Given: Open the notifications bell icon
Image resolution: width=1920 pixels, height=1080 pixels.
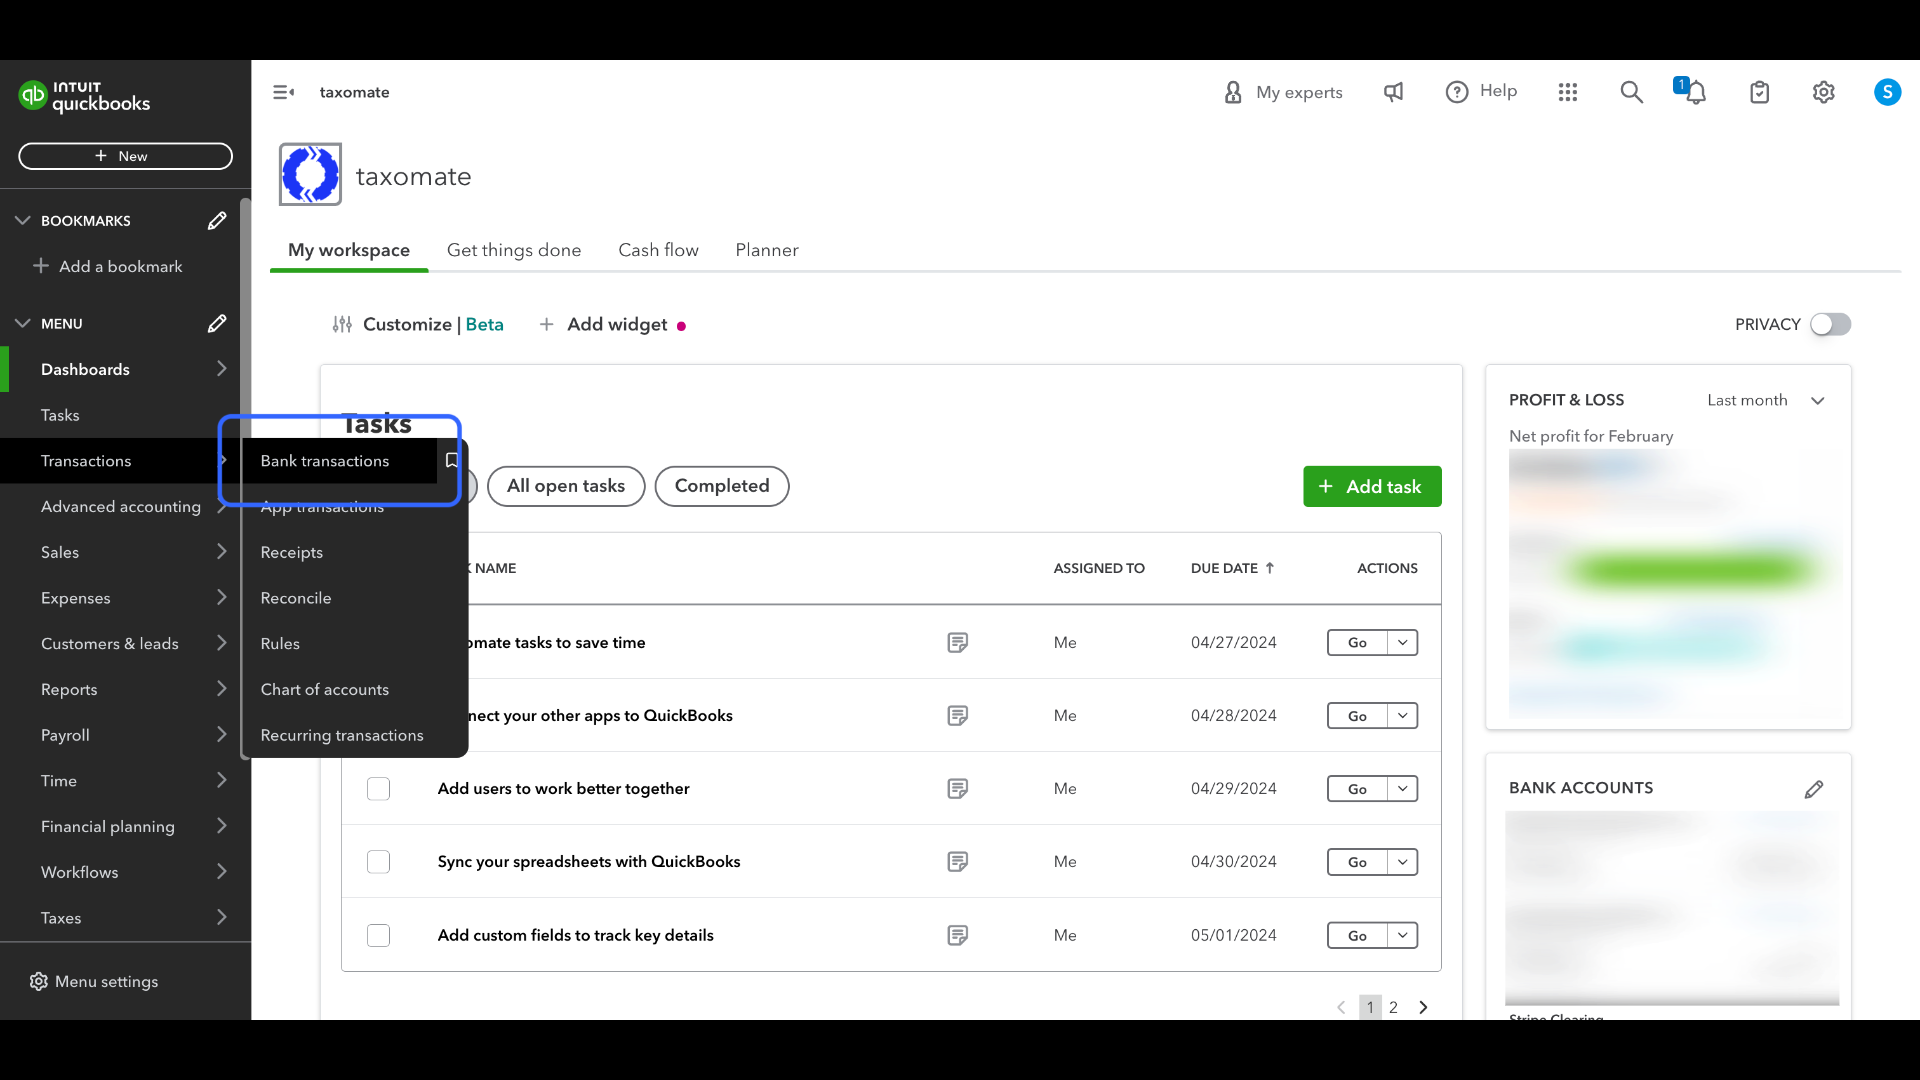Looking at the screenshot, I should (1695, 93).
